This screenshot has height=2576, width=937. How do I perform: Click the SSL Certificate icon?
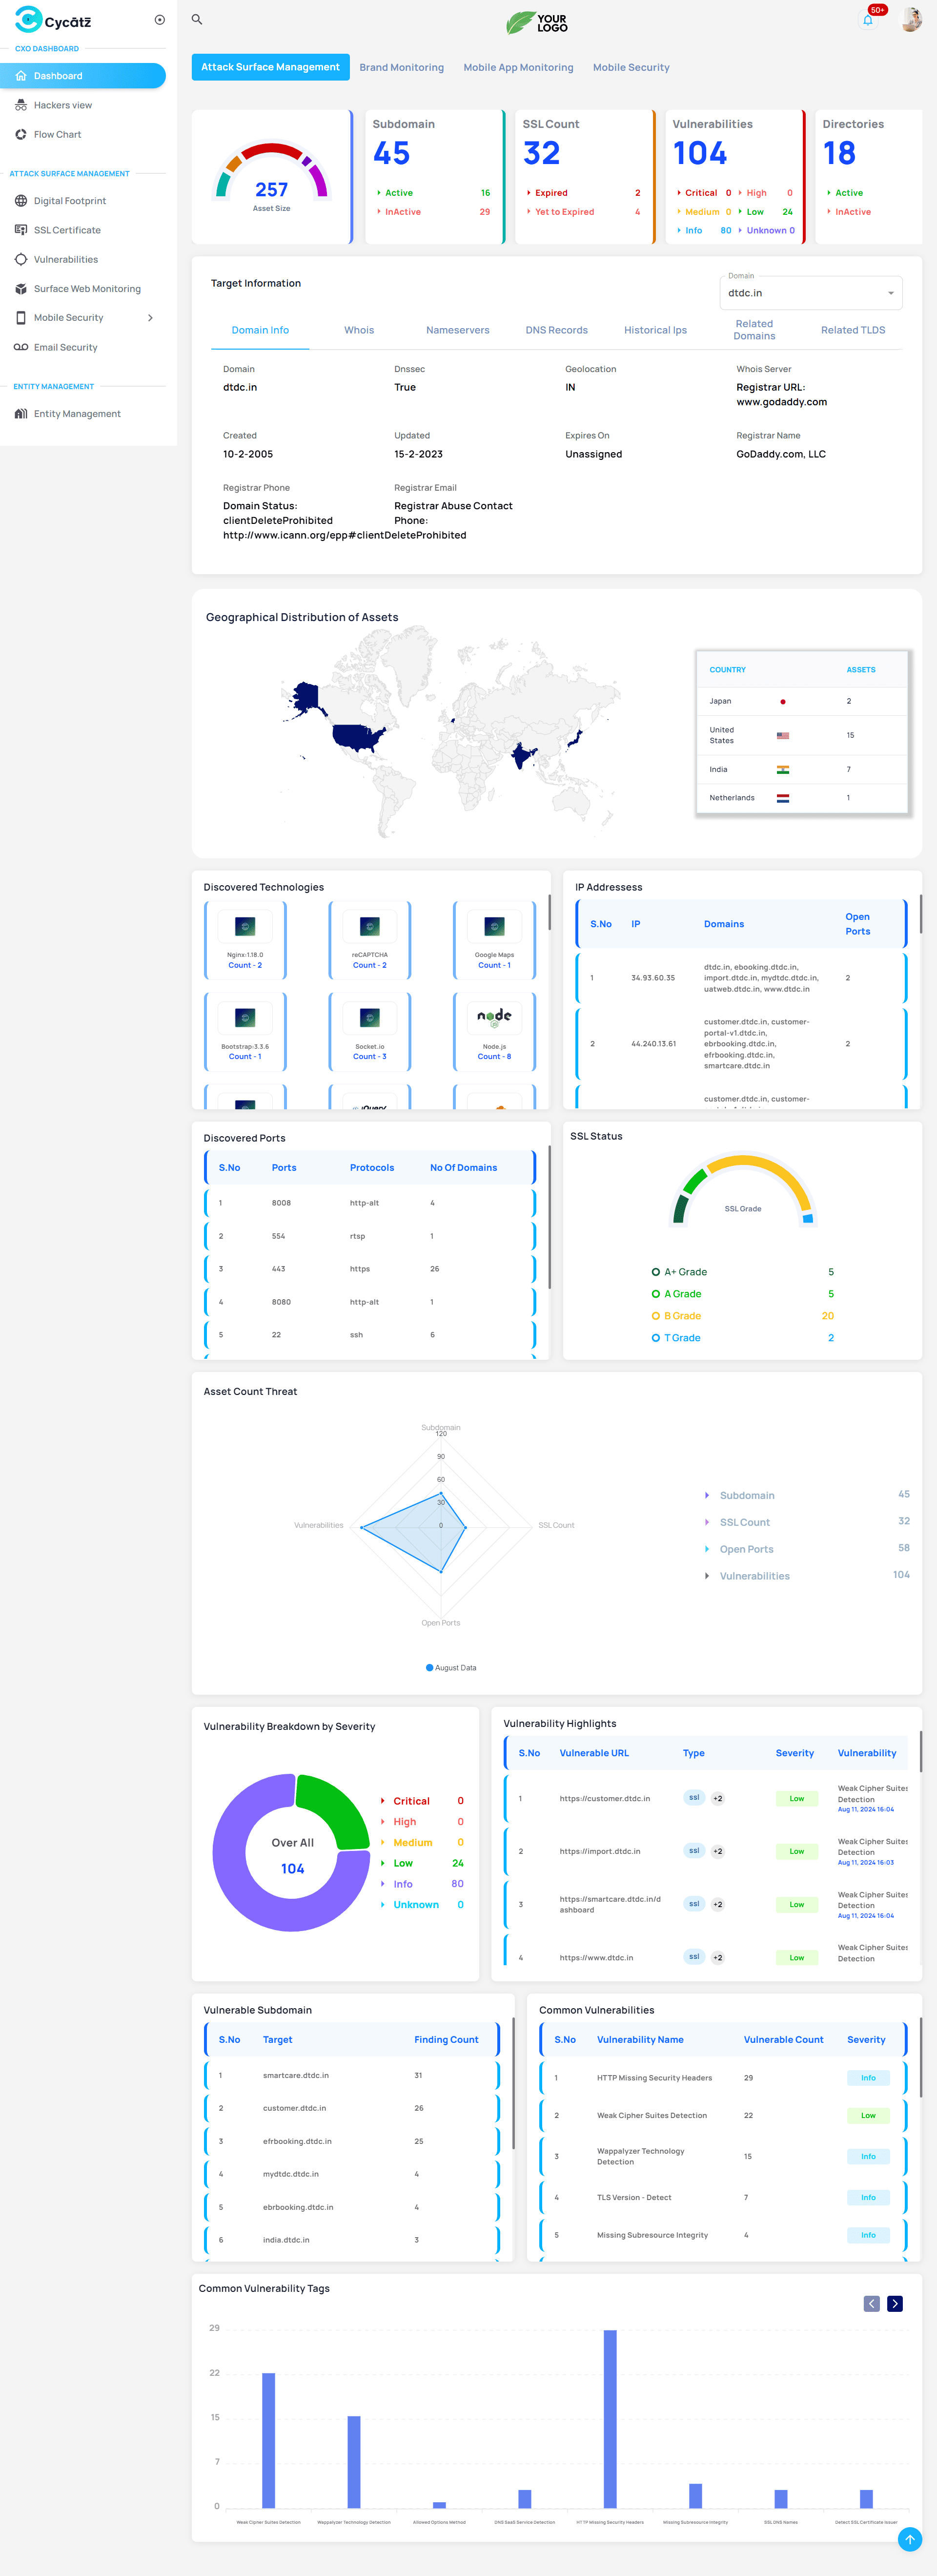(x=21, y=230)
